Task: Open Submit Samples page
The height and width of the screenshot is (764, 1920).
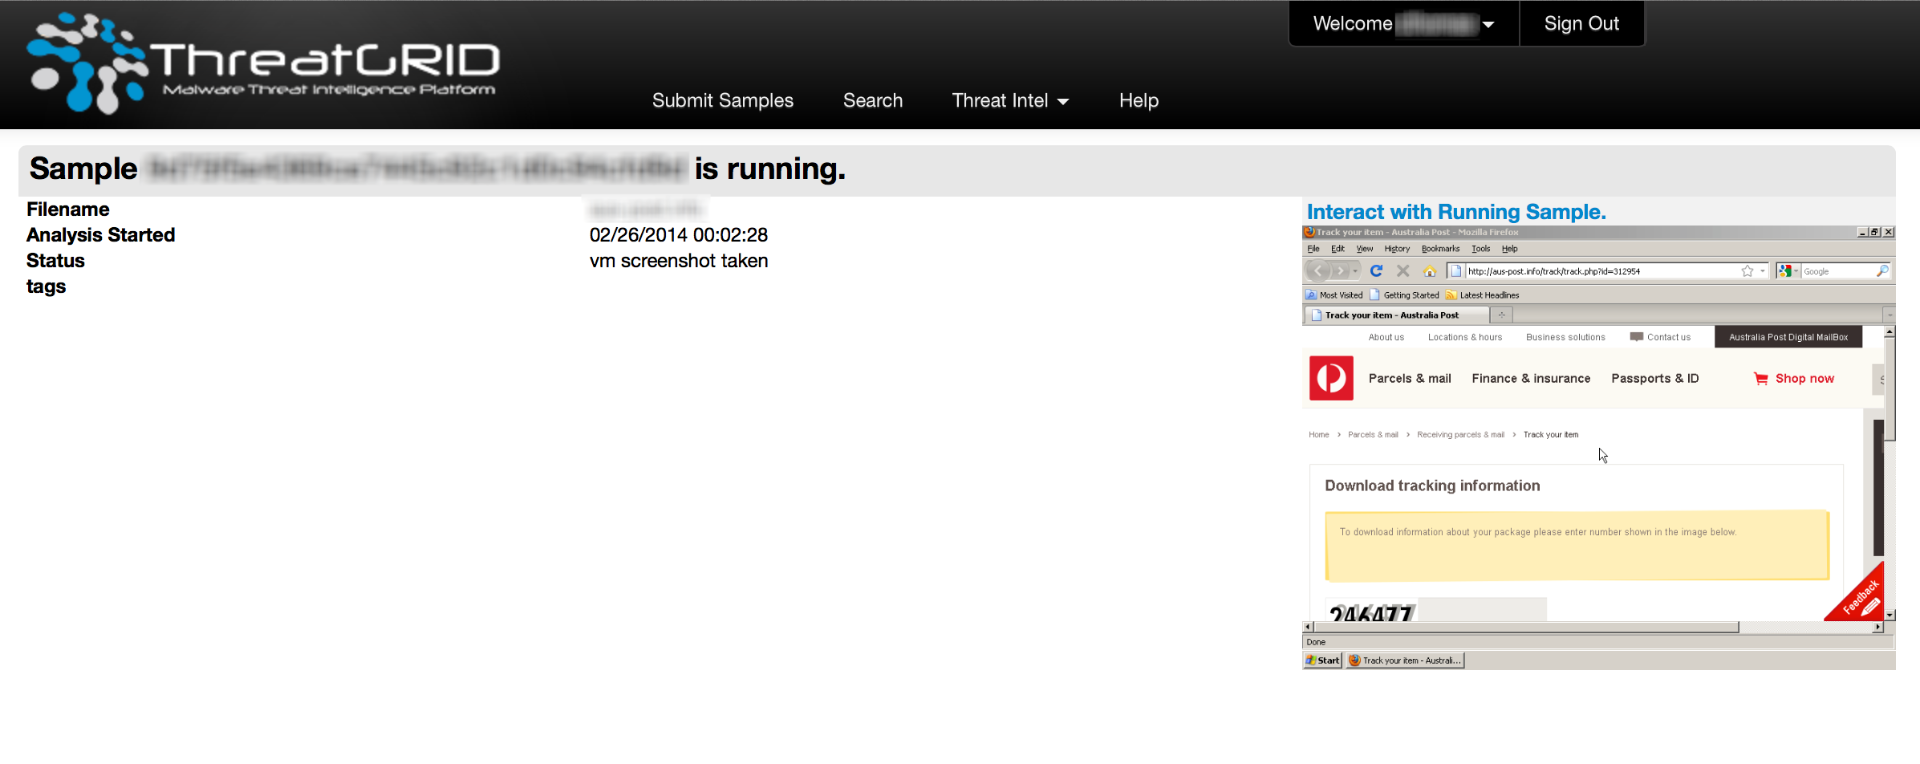Action: (x=722, y=101)
